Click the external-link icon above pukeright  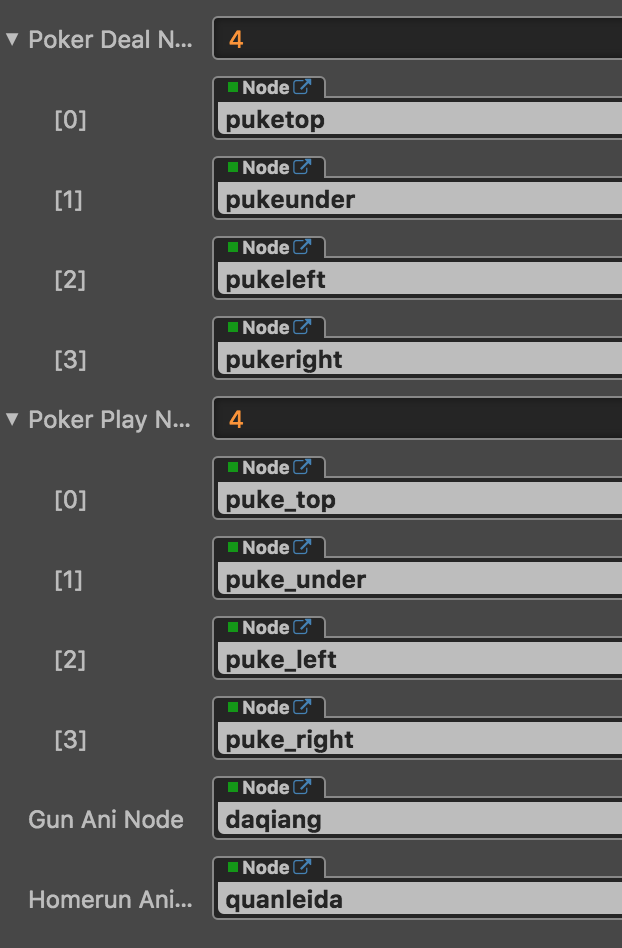[x=302, y=328]
